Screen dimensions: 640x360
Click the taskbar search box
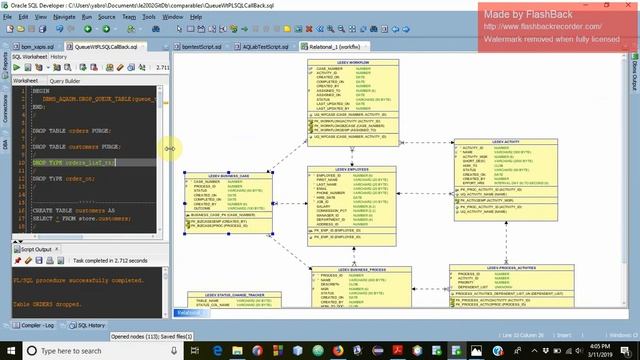point(102,351)
